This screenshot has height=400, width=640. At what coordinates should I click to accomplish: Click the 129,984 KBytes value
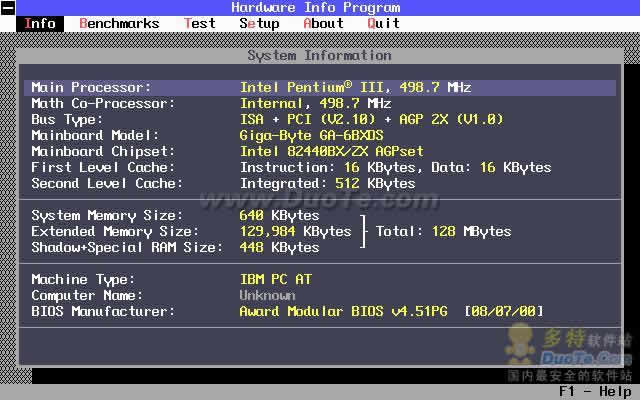tap(296, 231)
